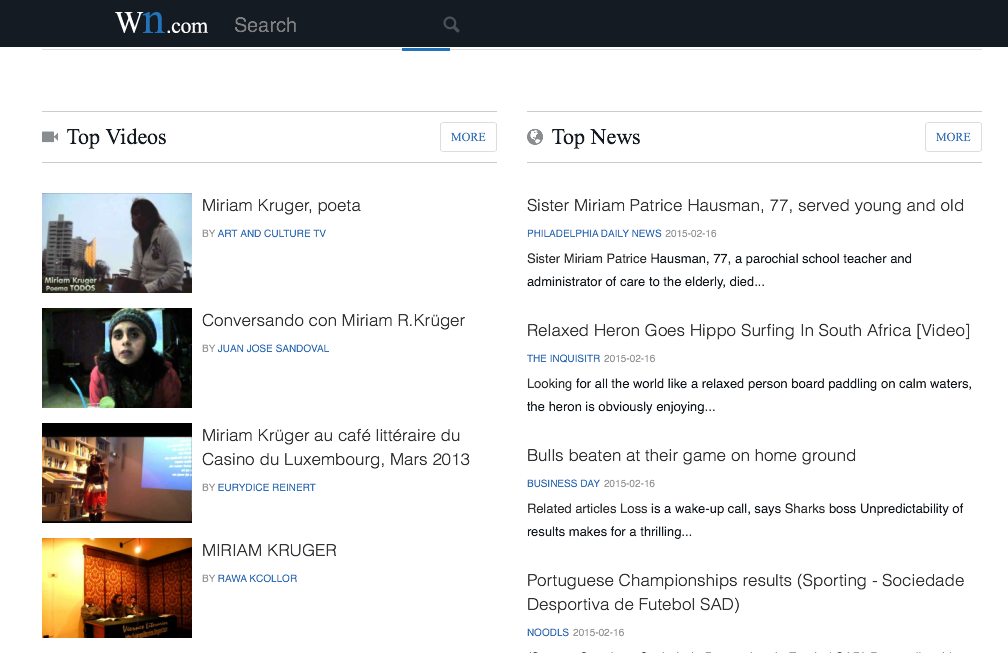1008x653 pixels.
Task: Open the Relaxed Heron Hippo Surfing headline
Action: (x=748, y=331)
